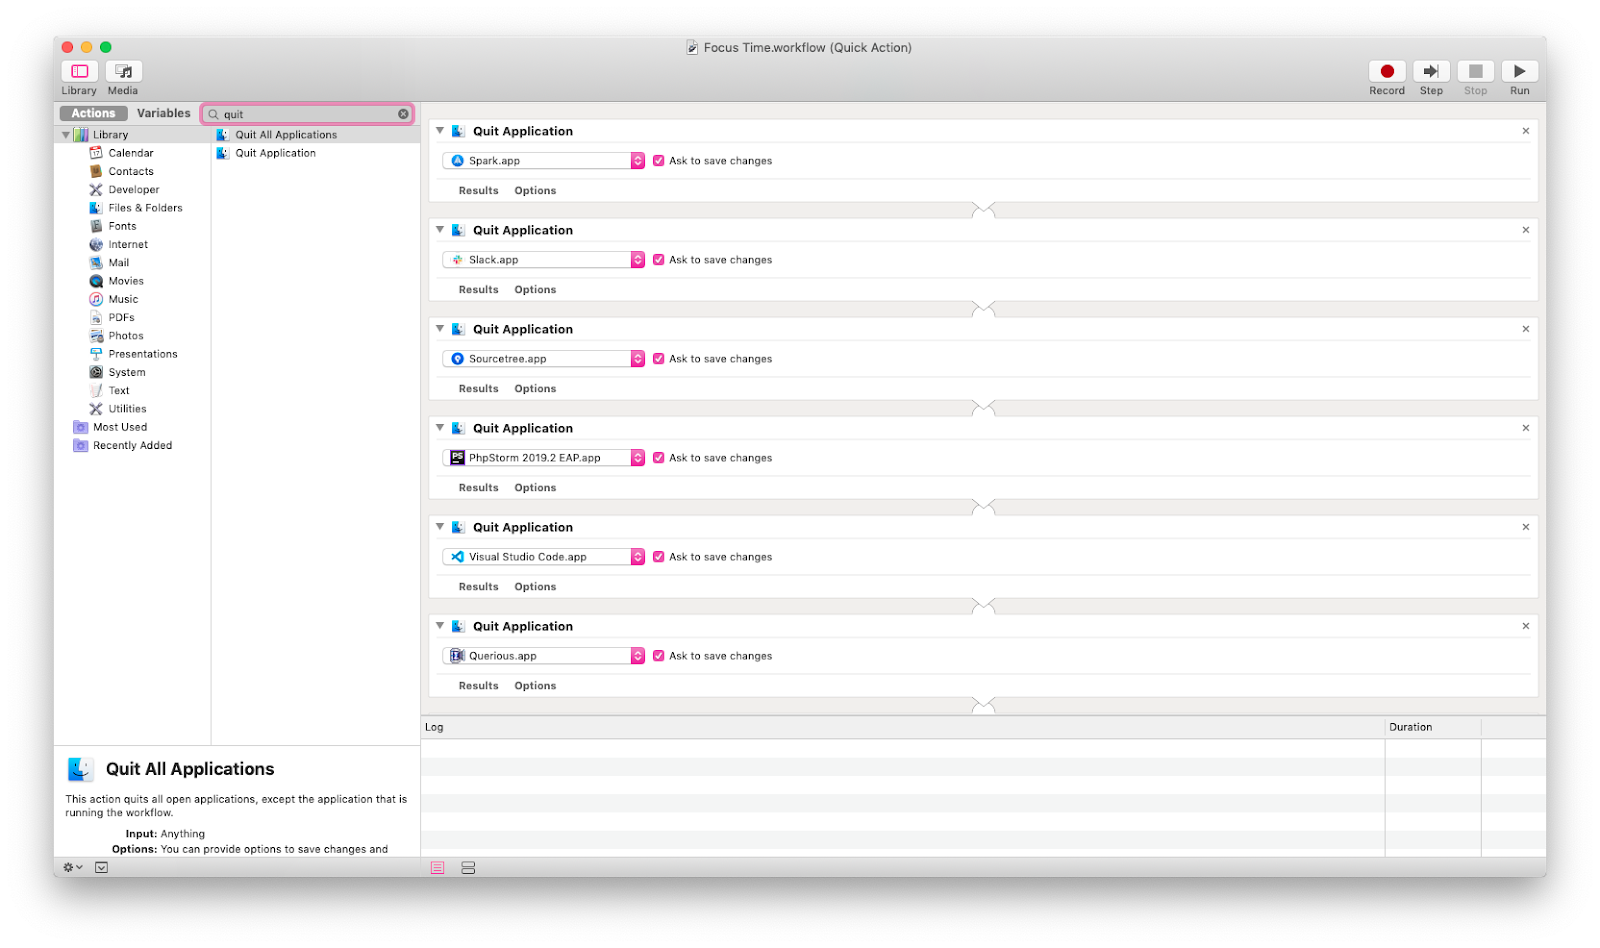Run the workflow with the Run icon
This screenshot has width=1600, height=948.
tap(1519, 71)
